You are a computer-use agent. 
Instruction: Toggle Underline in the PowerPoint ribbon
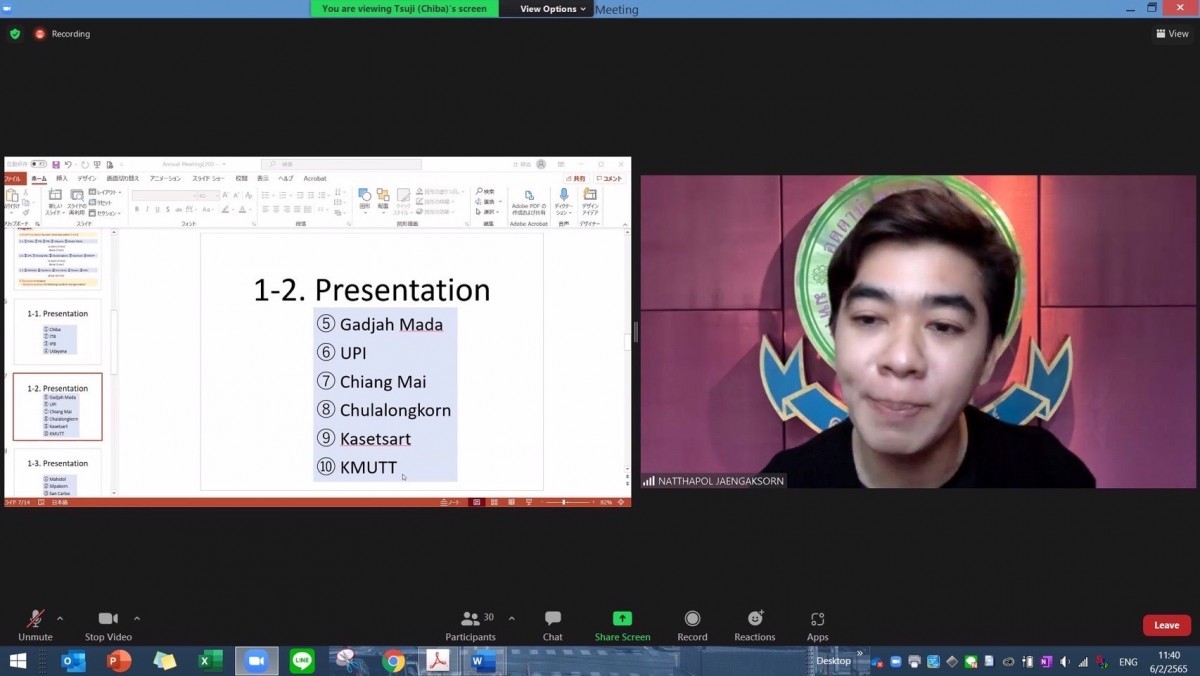pos(158,210)
